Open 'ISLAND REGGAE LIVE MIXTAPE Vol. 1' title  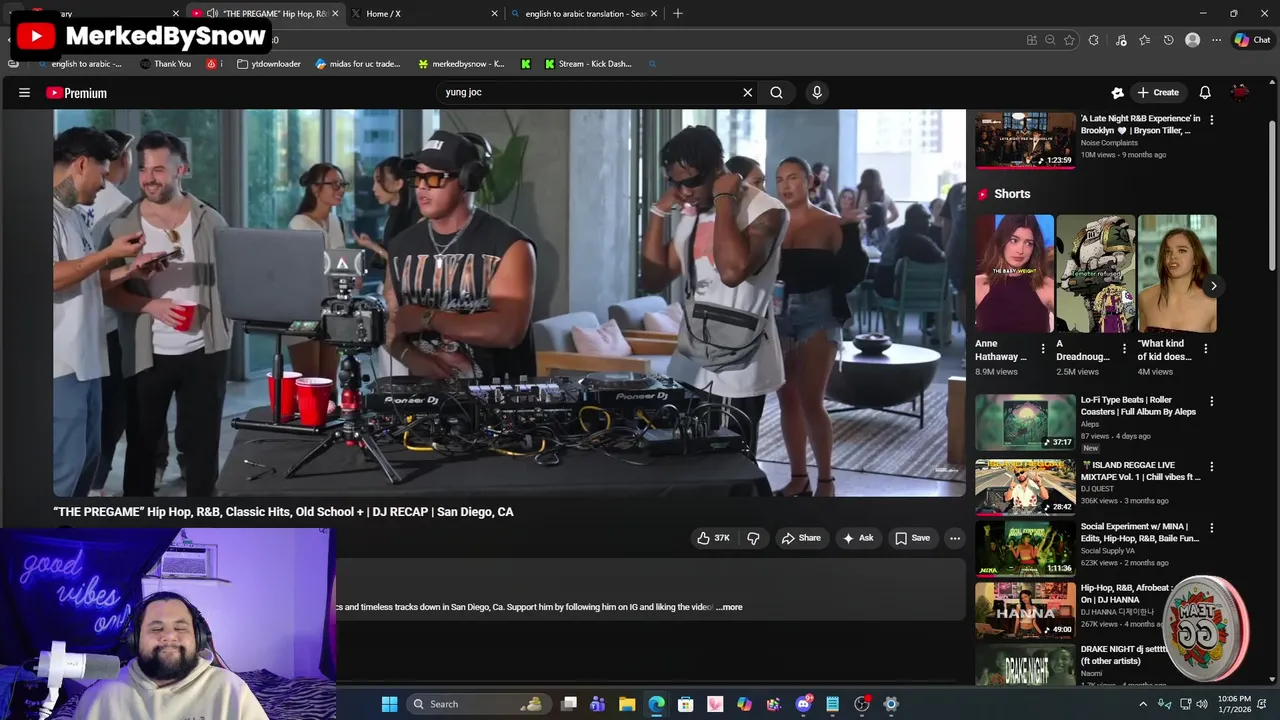[1141, 471]
